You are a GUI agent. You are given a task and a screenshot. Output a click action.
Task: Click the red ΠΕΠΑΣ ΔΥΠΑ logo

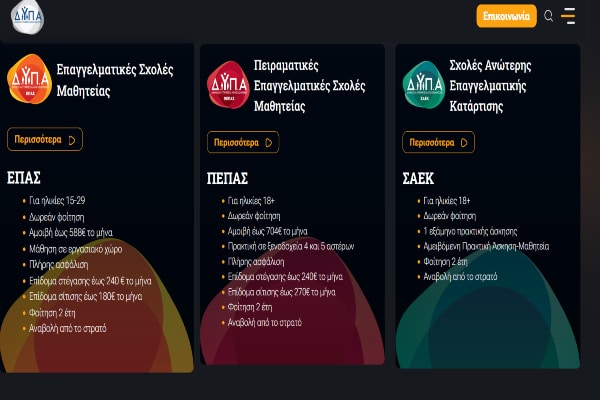[x=228, y=85]
